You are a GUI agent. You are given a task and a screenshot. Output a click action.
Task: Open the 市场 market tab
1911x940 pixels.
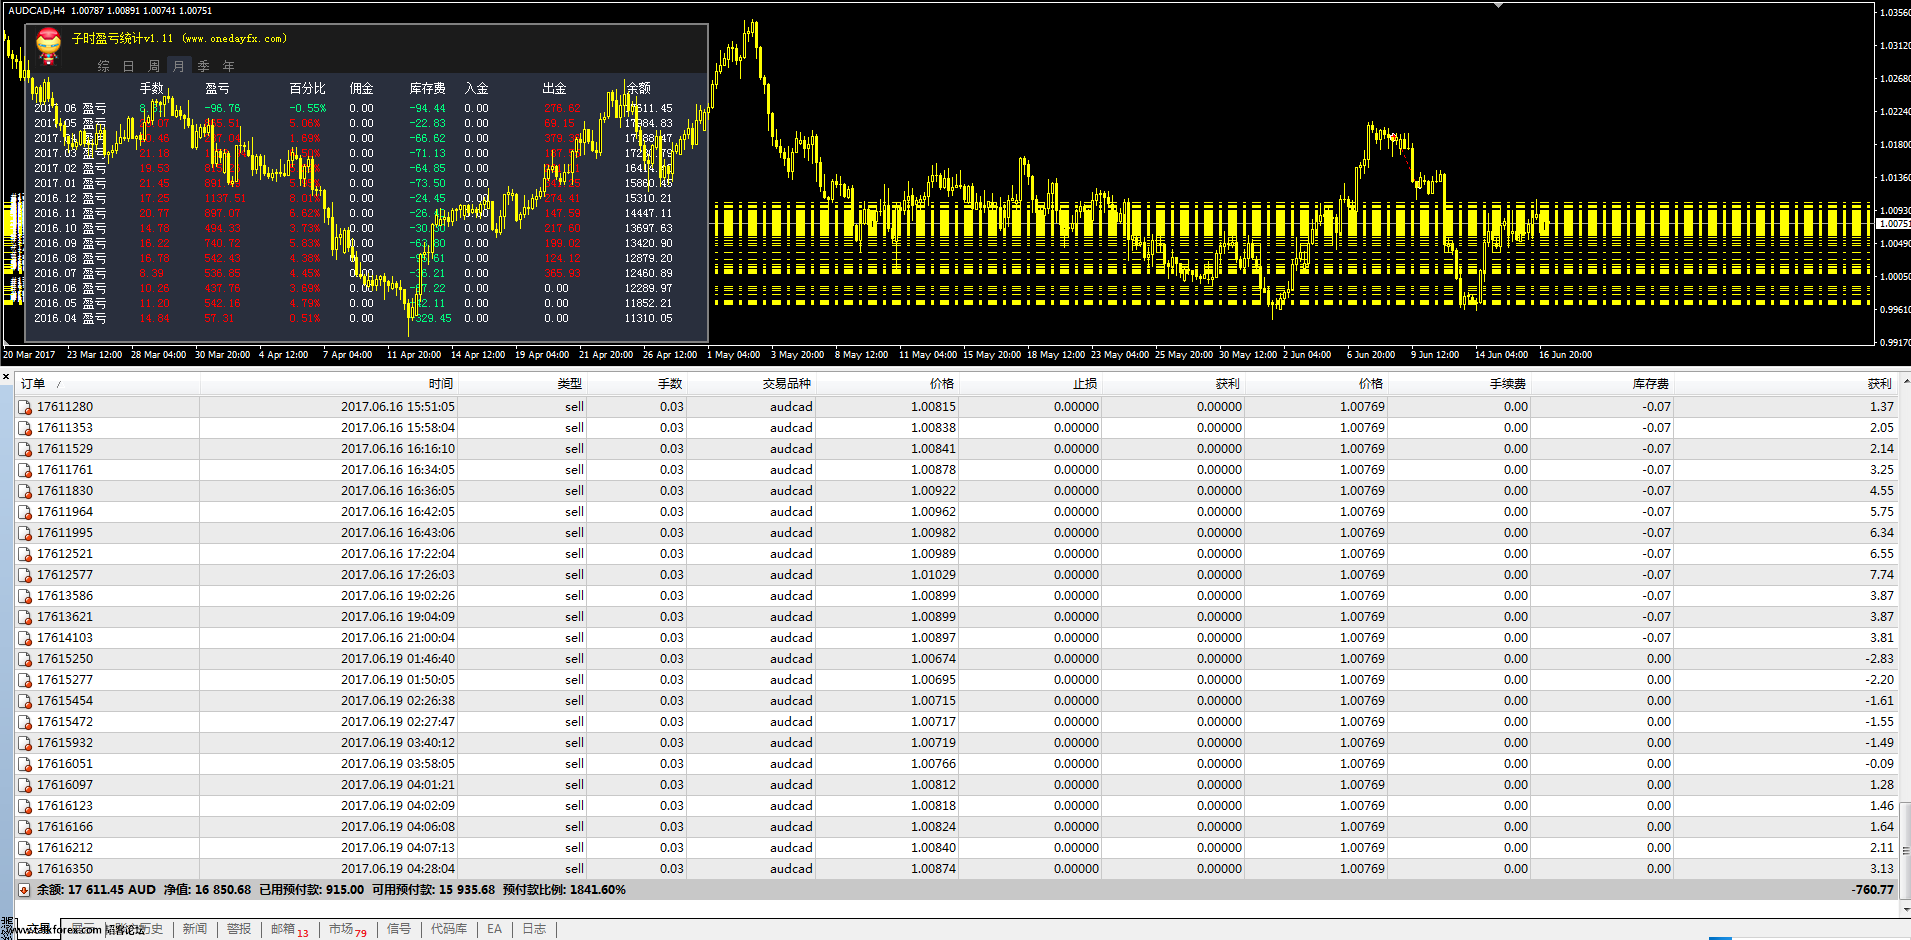[348, 929]
